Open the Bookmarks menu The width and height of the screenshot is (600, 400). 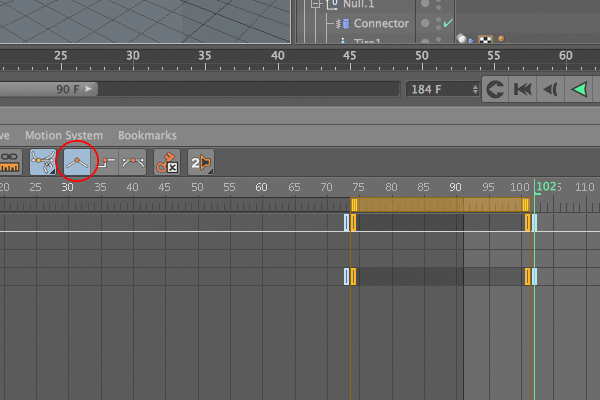(147, 136)
